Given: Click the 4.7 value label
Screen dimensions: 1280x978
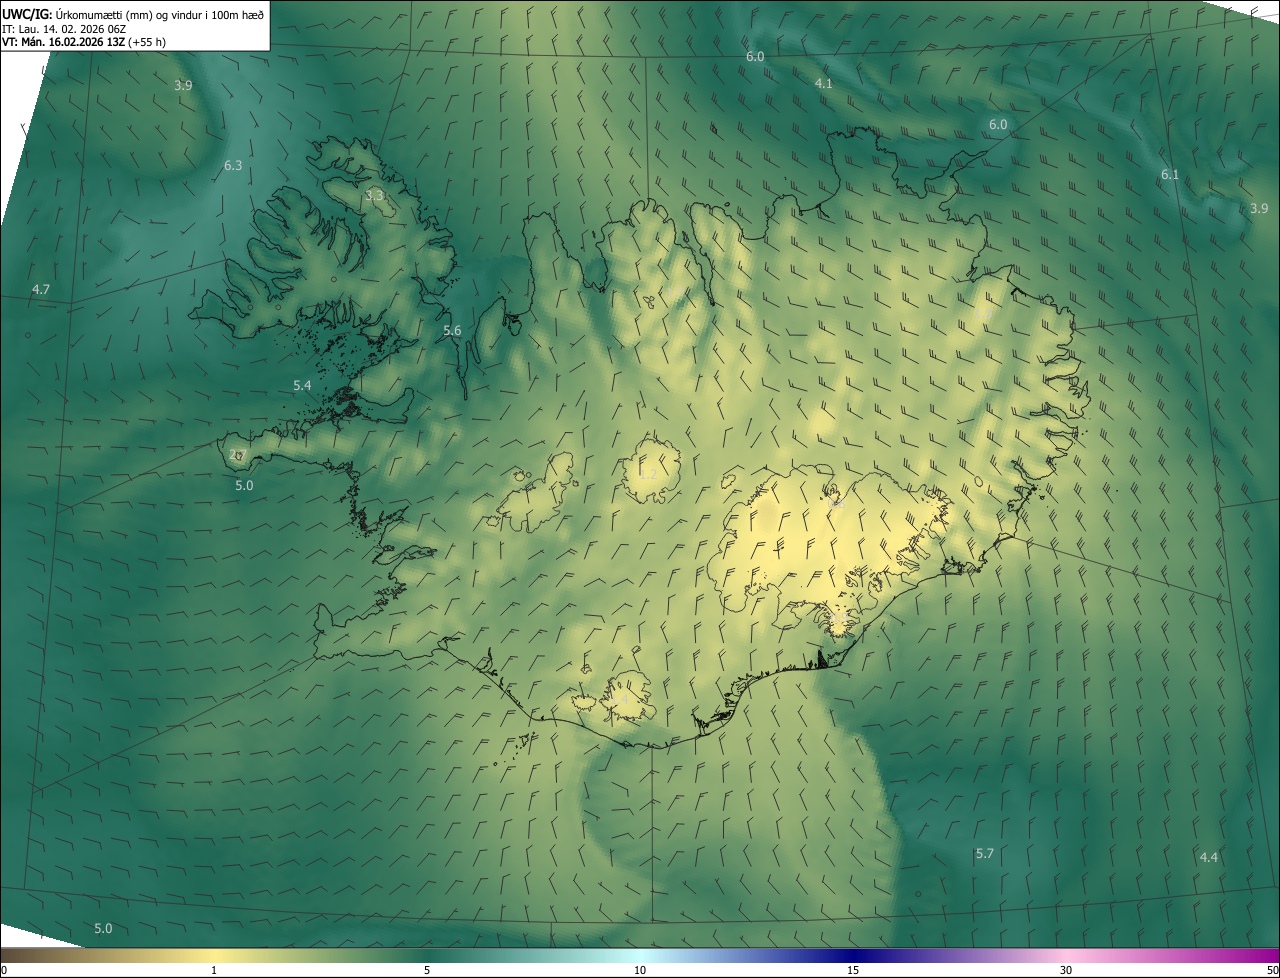Looking at the screenshot, I should click(41, 289).
